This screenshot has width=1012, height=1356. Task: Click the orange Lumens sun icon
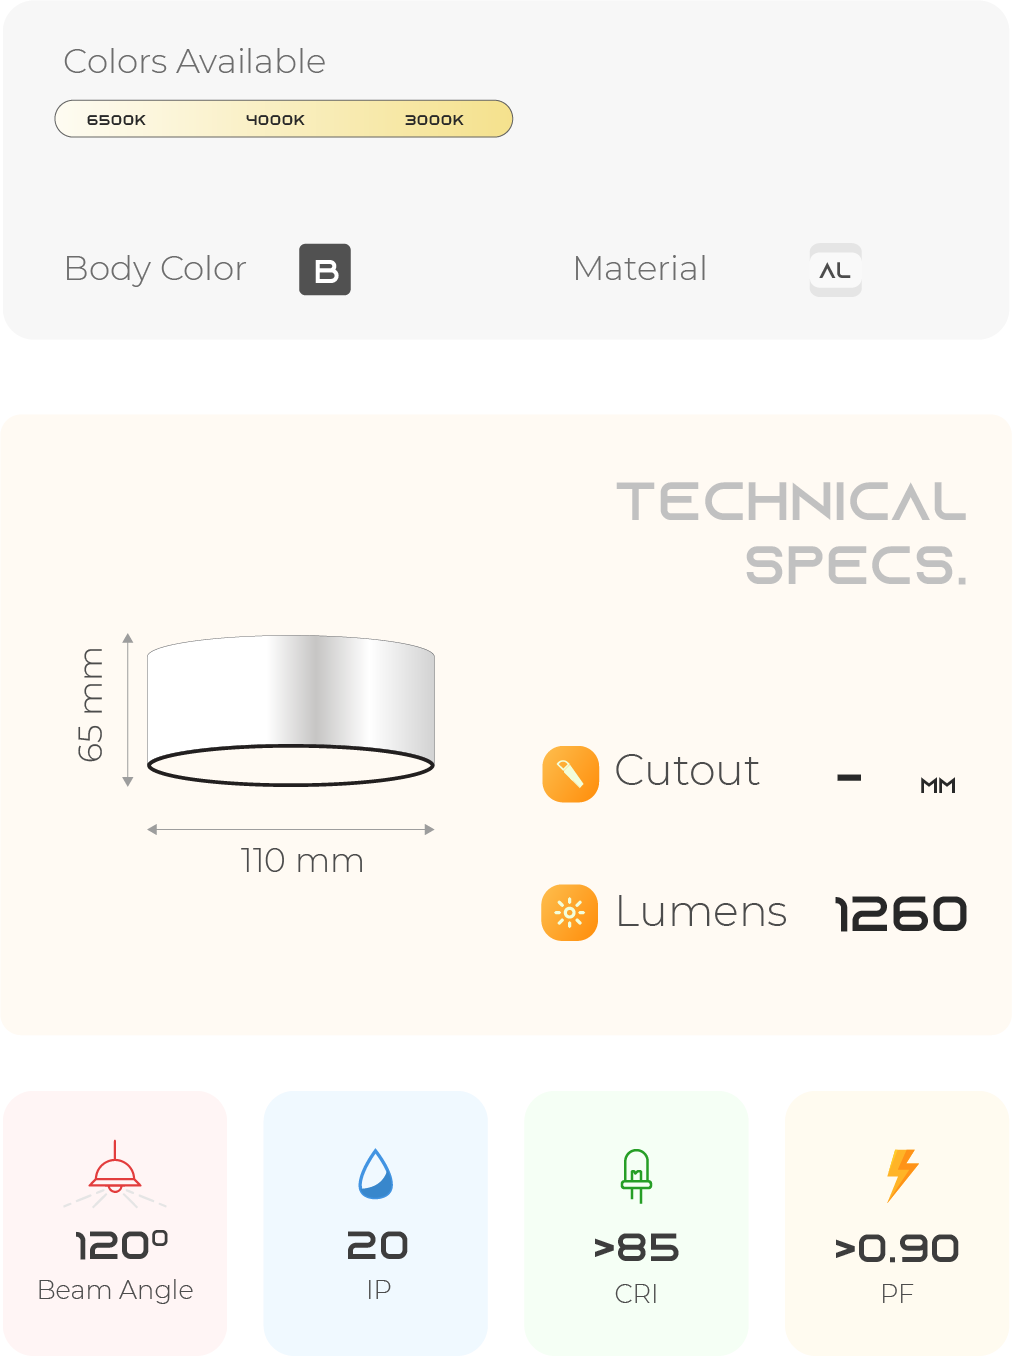click(x=570, y=913)
